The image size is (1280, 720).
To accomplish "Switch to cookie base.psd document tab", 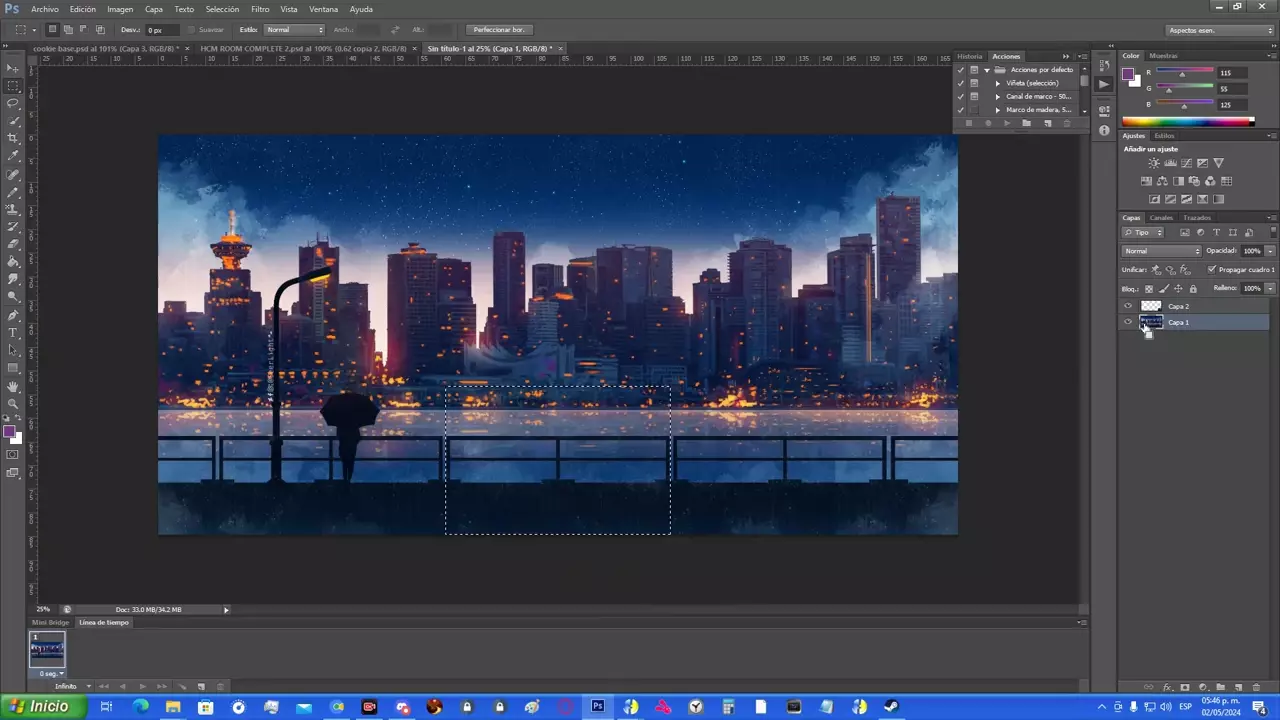I will click(105, 48).
